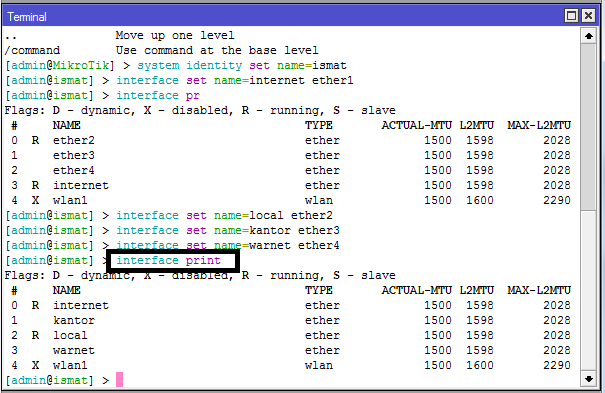This screenshot has height=393, width=605.
Task: Click the Terminal title bar text
Action: tap(27, 17)
